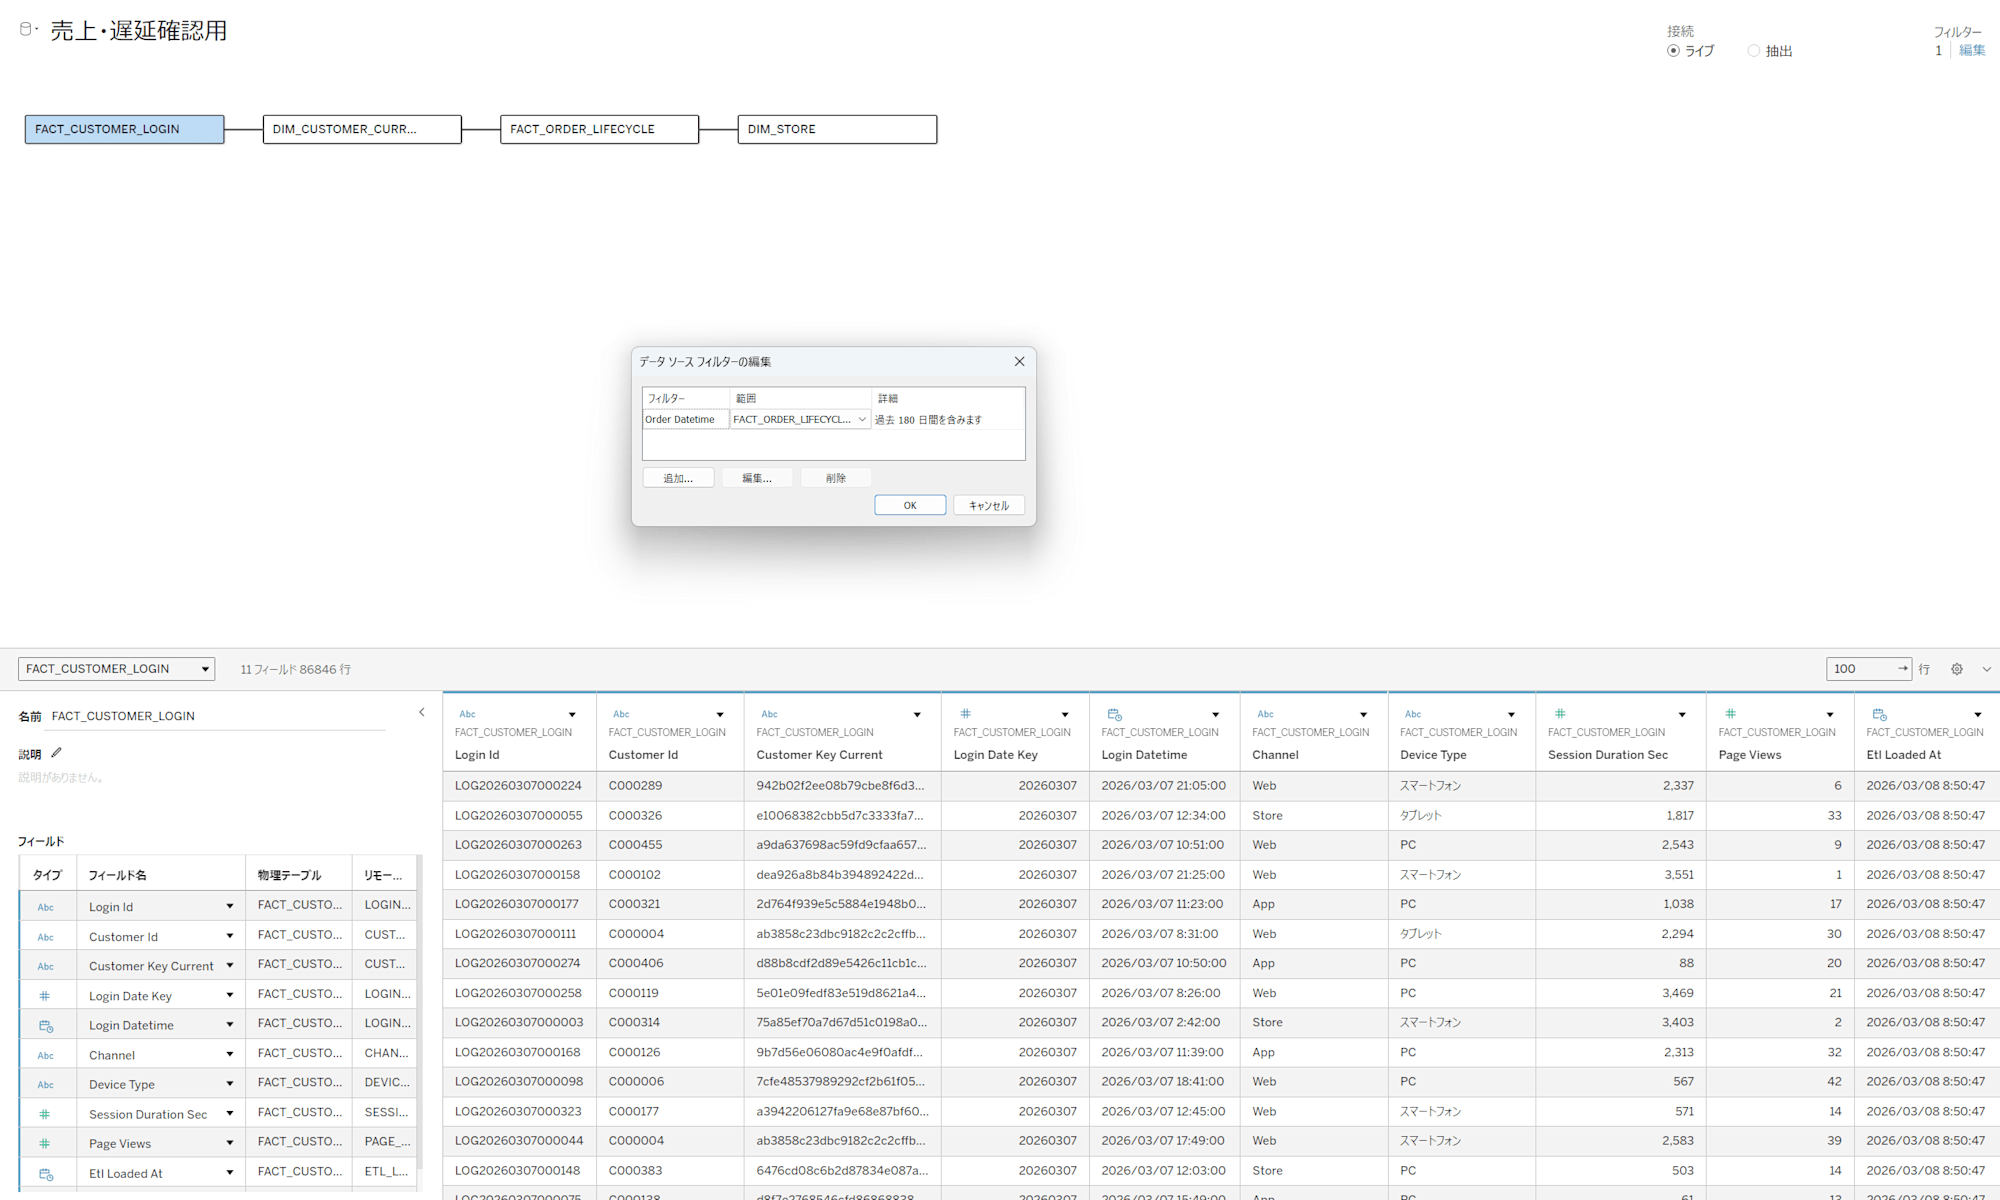Open the gear settings icon near rows field
The image size is (2000, 1200).
click(1957, 669)
